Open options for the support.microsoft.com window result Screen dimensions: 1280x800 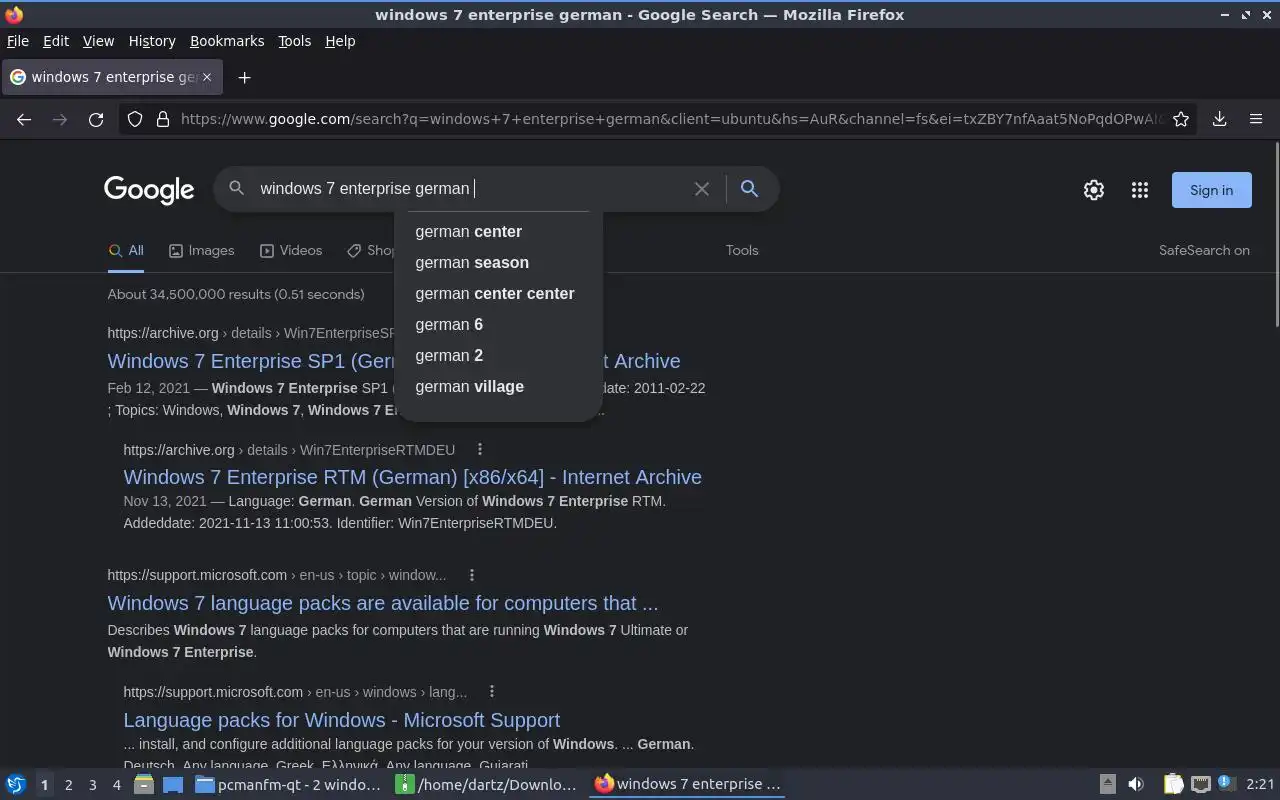click(x=472, y=575)
